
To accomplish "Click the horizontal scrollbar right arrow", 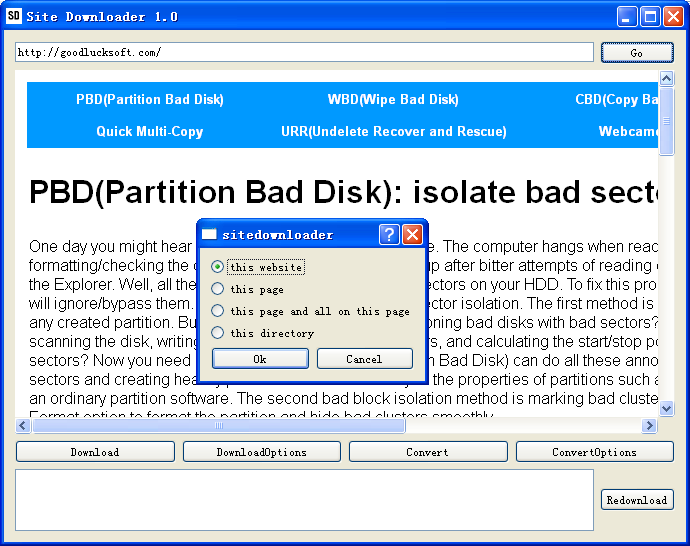I will (649, 426).
